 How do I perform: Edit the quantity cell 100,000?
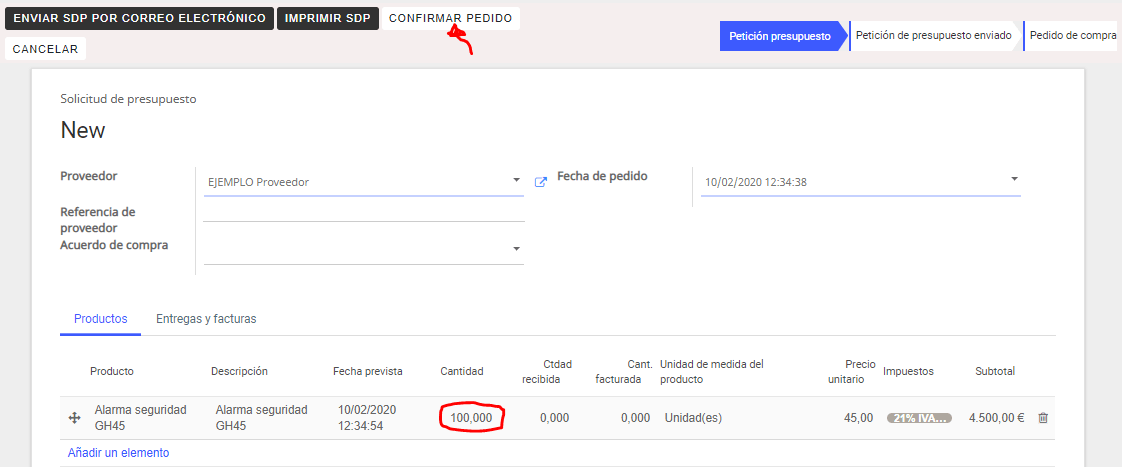[x=472, y=418]
